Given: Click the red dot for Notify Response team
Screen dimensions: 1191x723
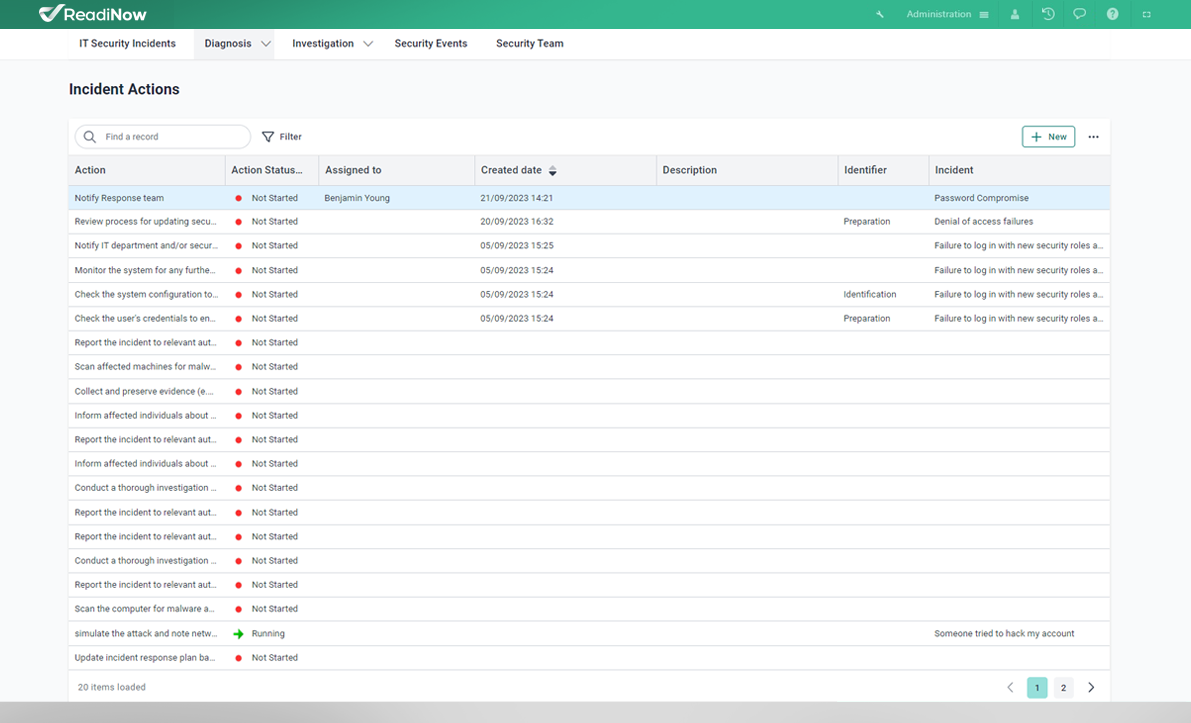Looking at the screenshot, I should click(x=239, y=198).
